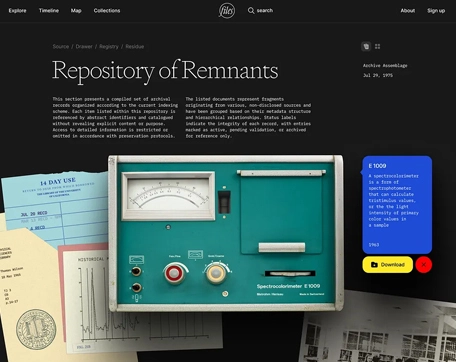Switch to the grid view icon
Viewport: 456px width, 362px height.
click(377, 46)
